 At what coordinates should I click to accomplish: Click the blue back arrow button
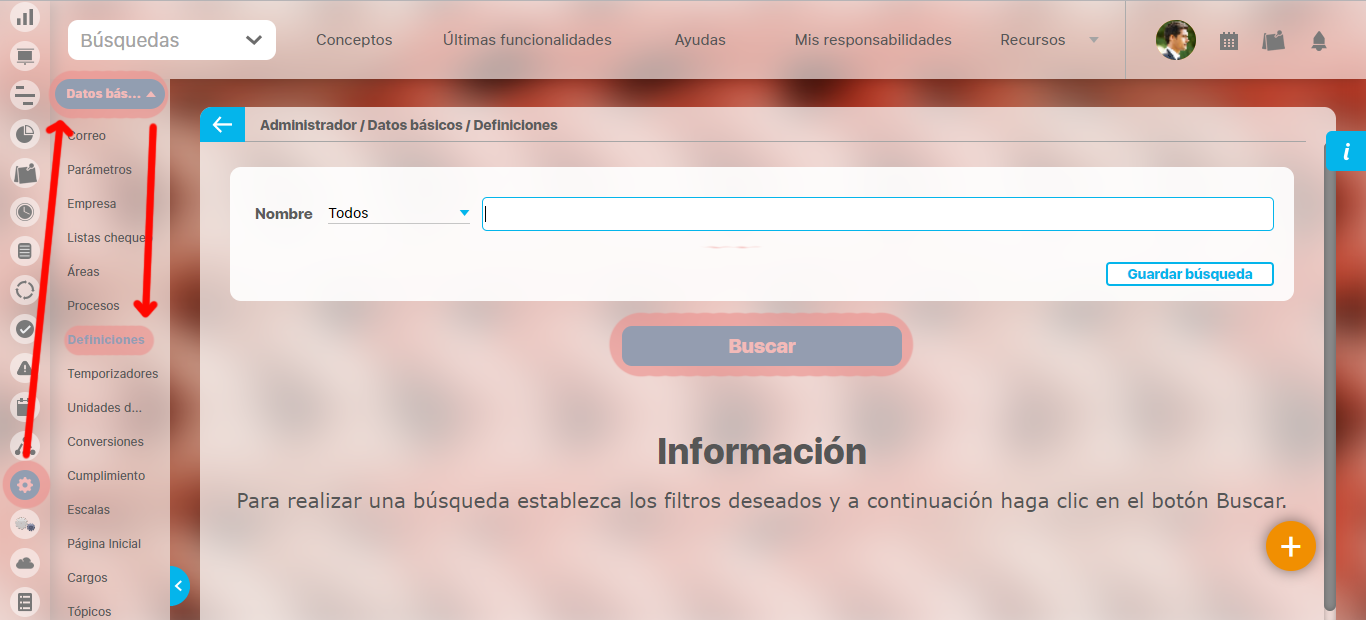[222, 124]
